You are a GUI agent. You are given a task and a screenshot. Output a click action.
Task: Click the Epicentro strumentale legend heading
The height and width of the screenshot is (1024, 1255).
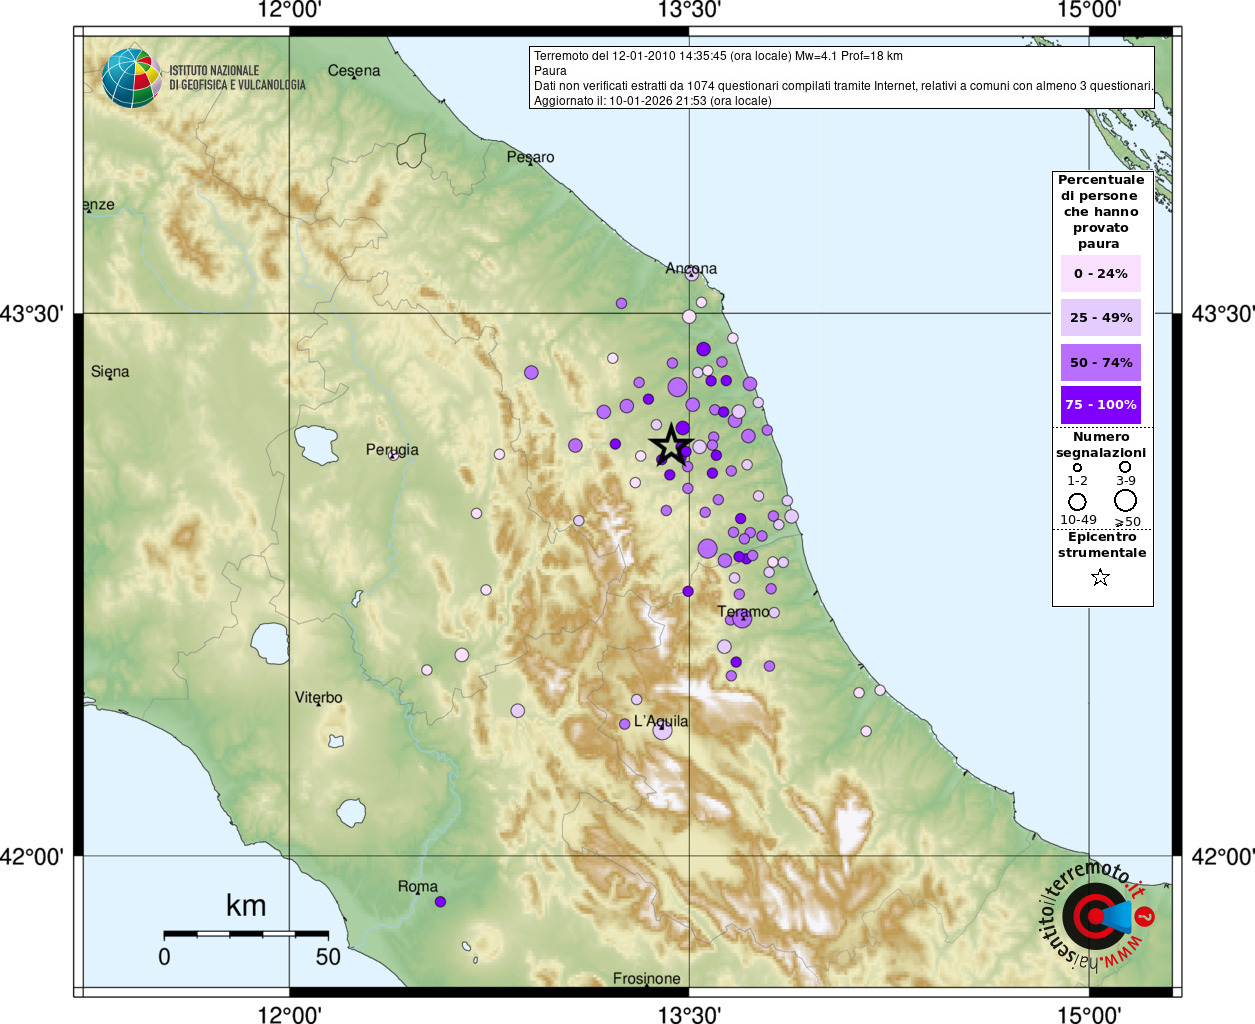pos(1102,545)
